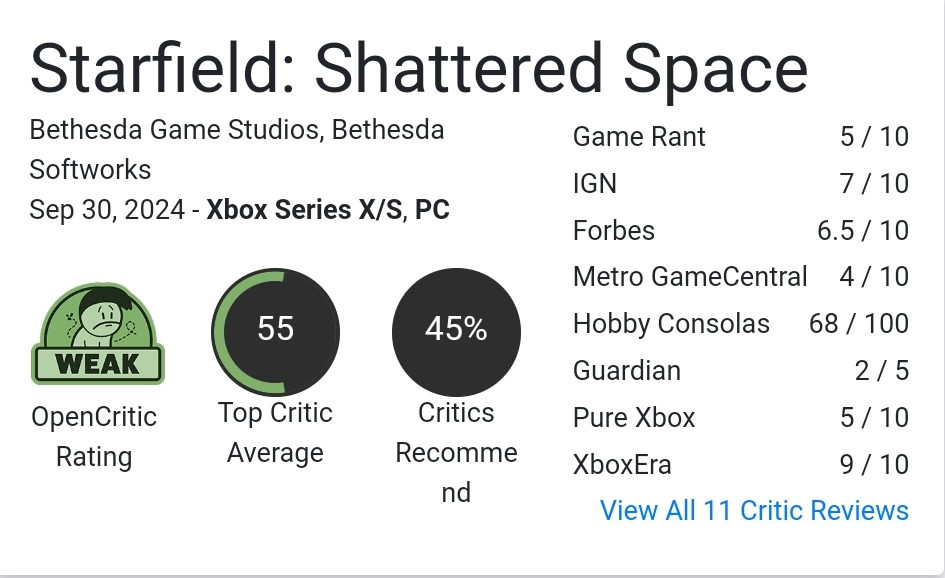Click the 45% Critics Recommend circle
This screenshot has width=945, height=578.
click(x=456, y=330)
